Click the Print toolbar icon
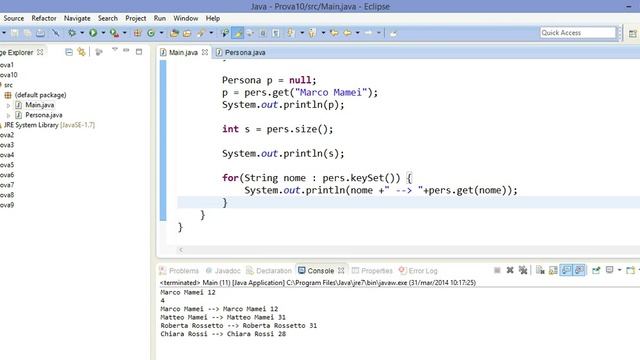 click(40, 33)
